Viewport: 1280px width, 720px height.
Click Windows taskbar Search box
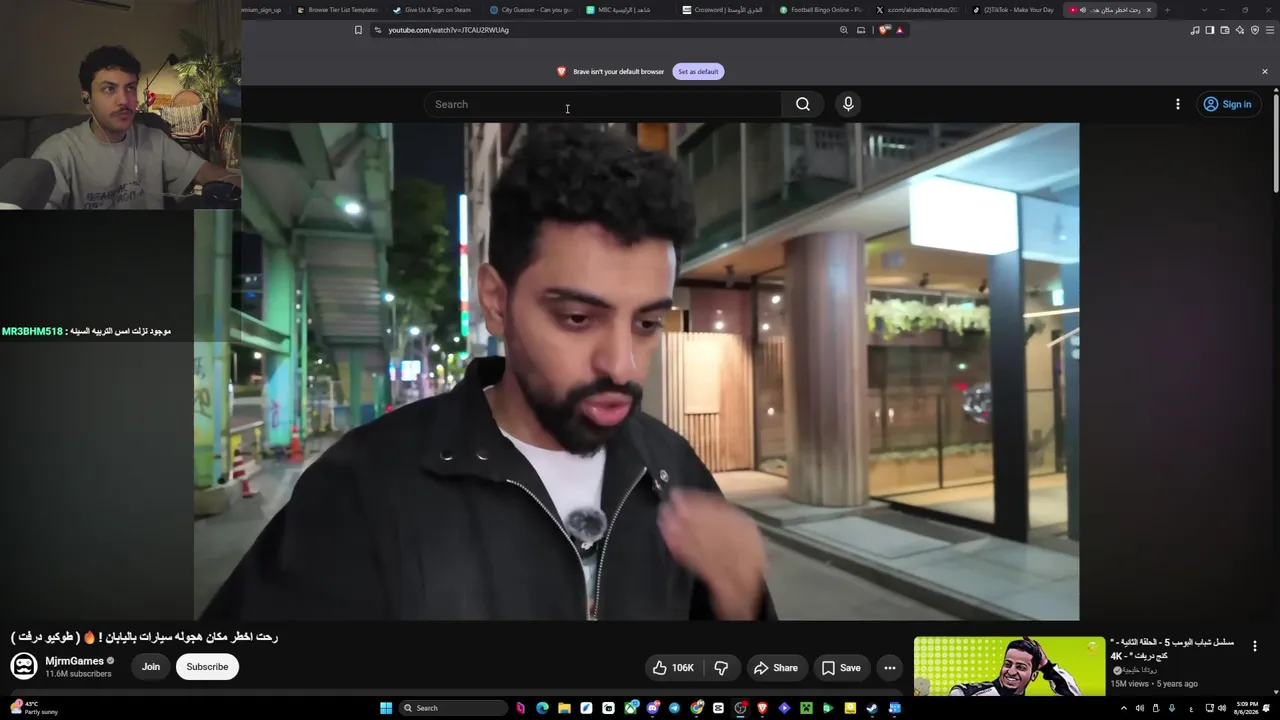click(x=454, y=708)
